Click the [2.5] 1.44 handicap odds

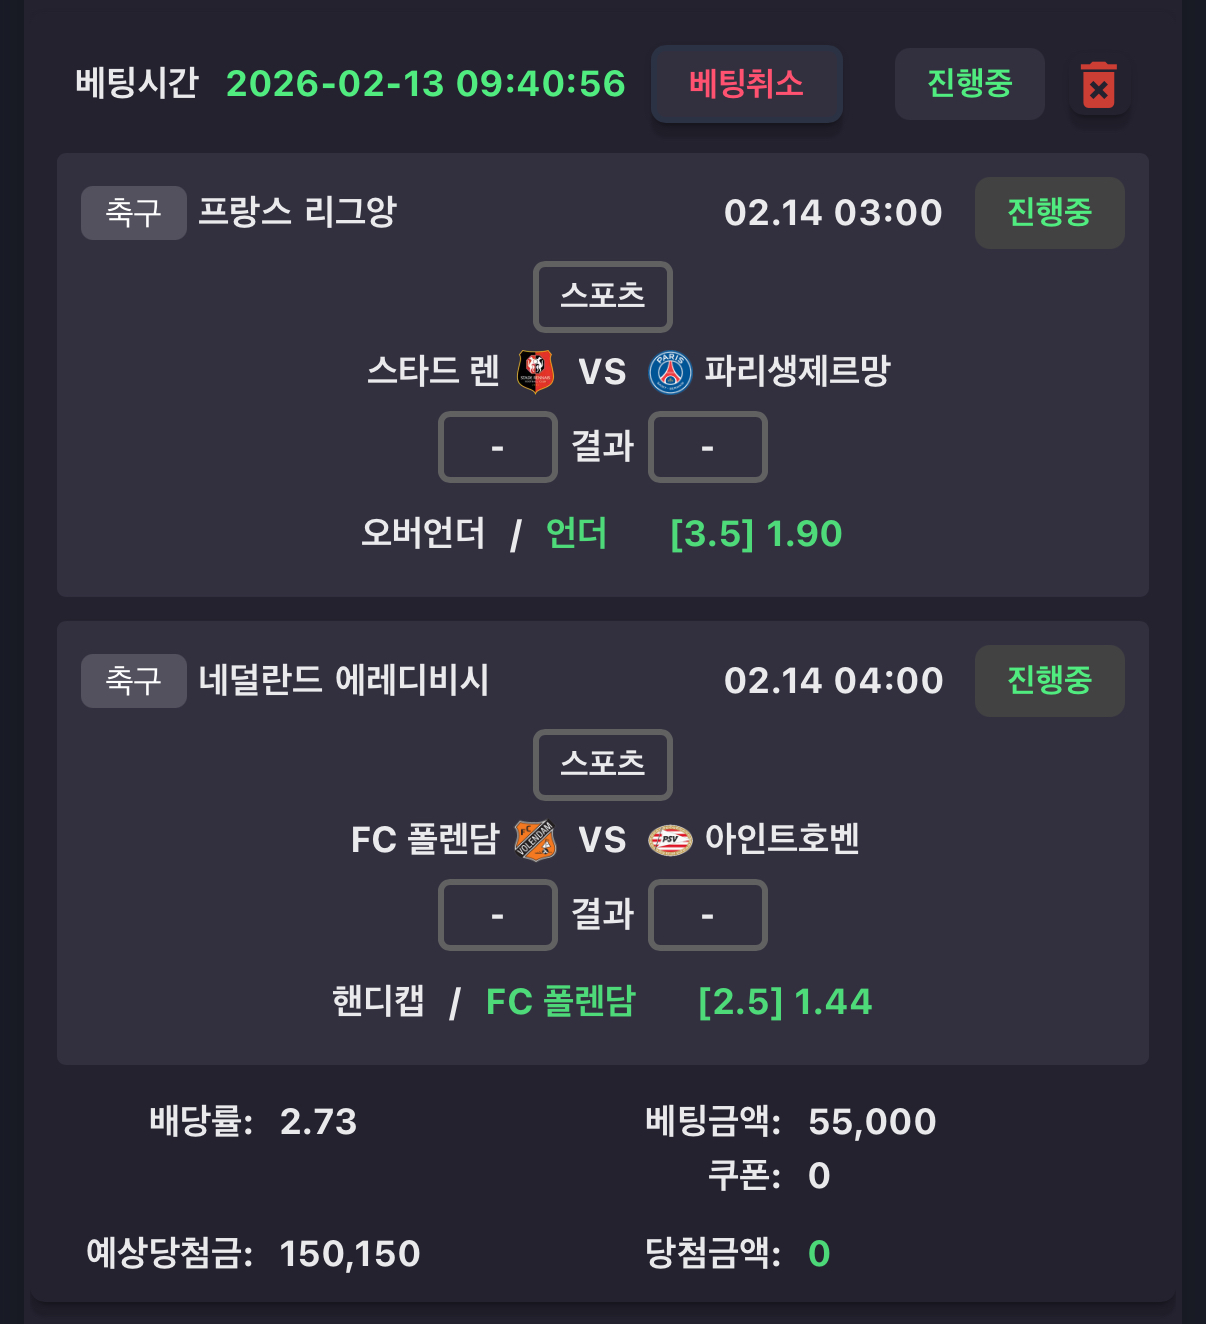(785, 1002)
